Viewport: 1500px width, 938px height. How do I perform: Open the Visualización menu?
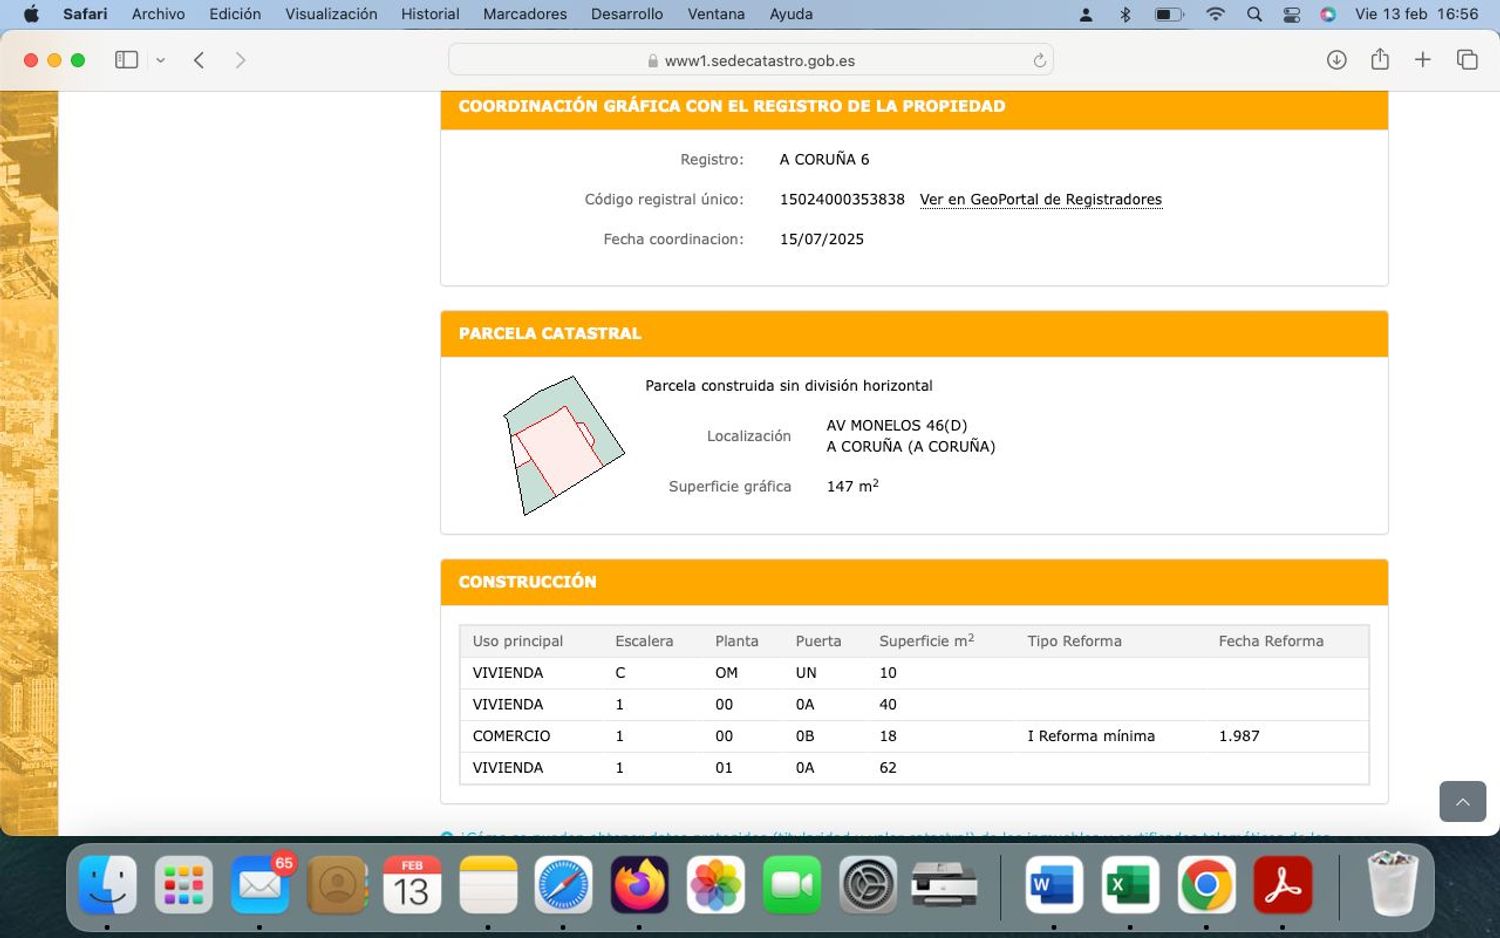(331, 14)
